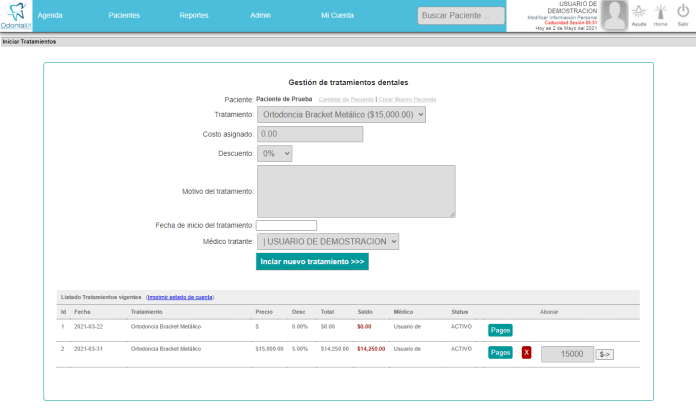The height and width of the screenshot is (417, 696).
Task: Delete second treatment with red X
Action: tap(526, 353)
